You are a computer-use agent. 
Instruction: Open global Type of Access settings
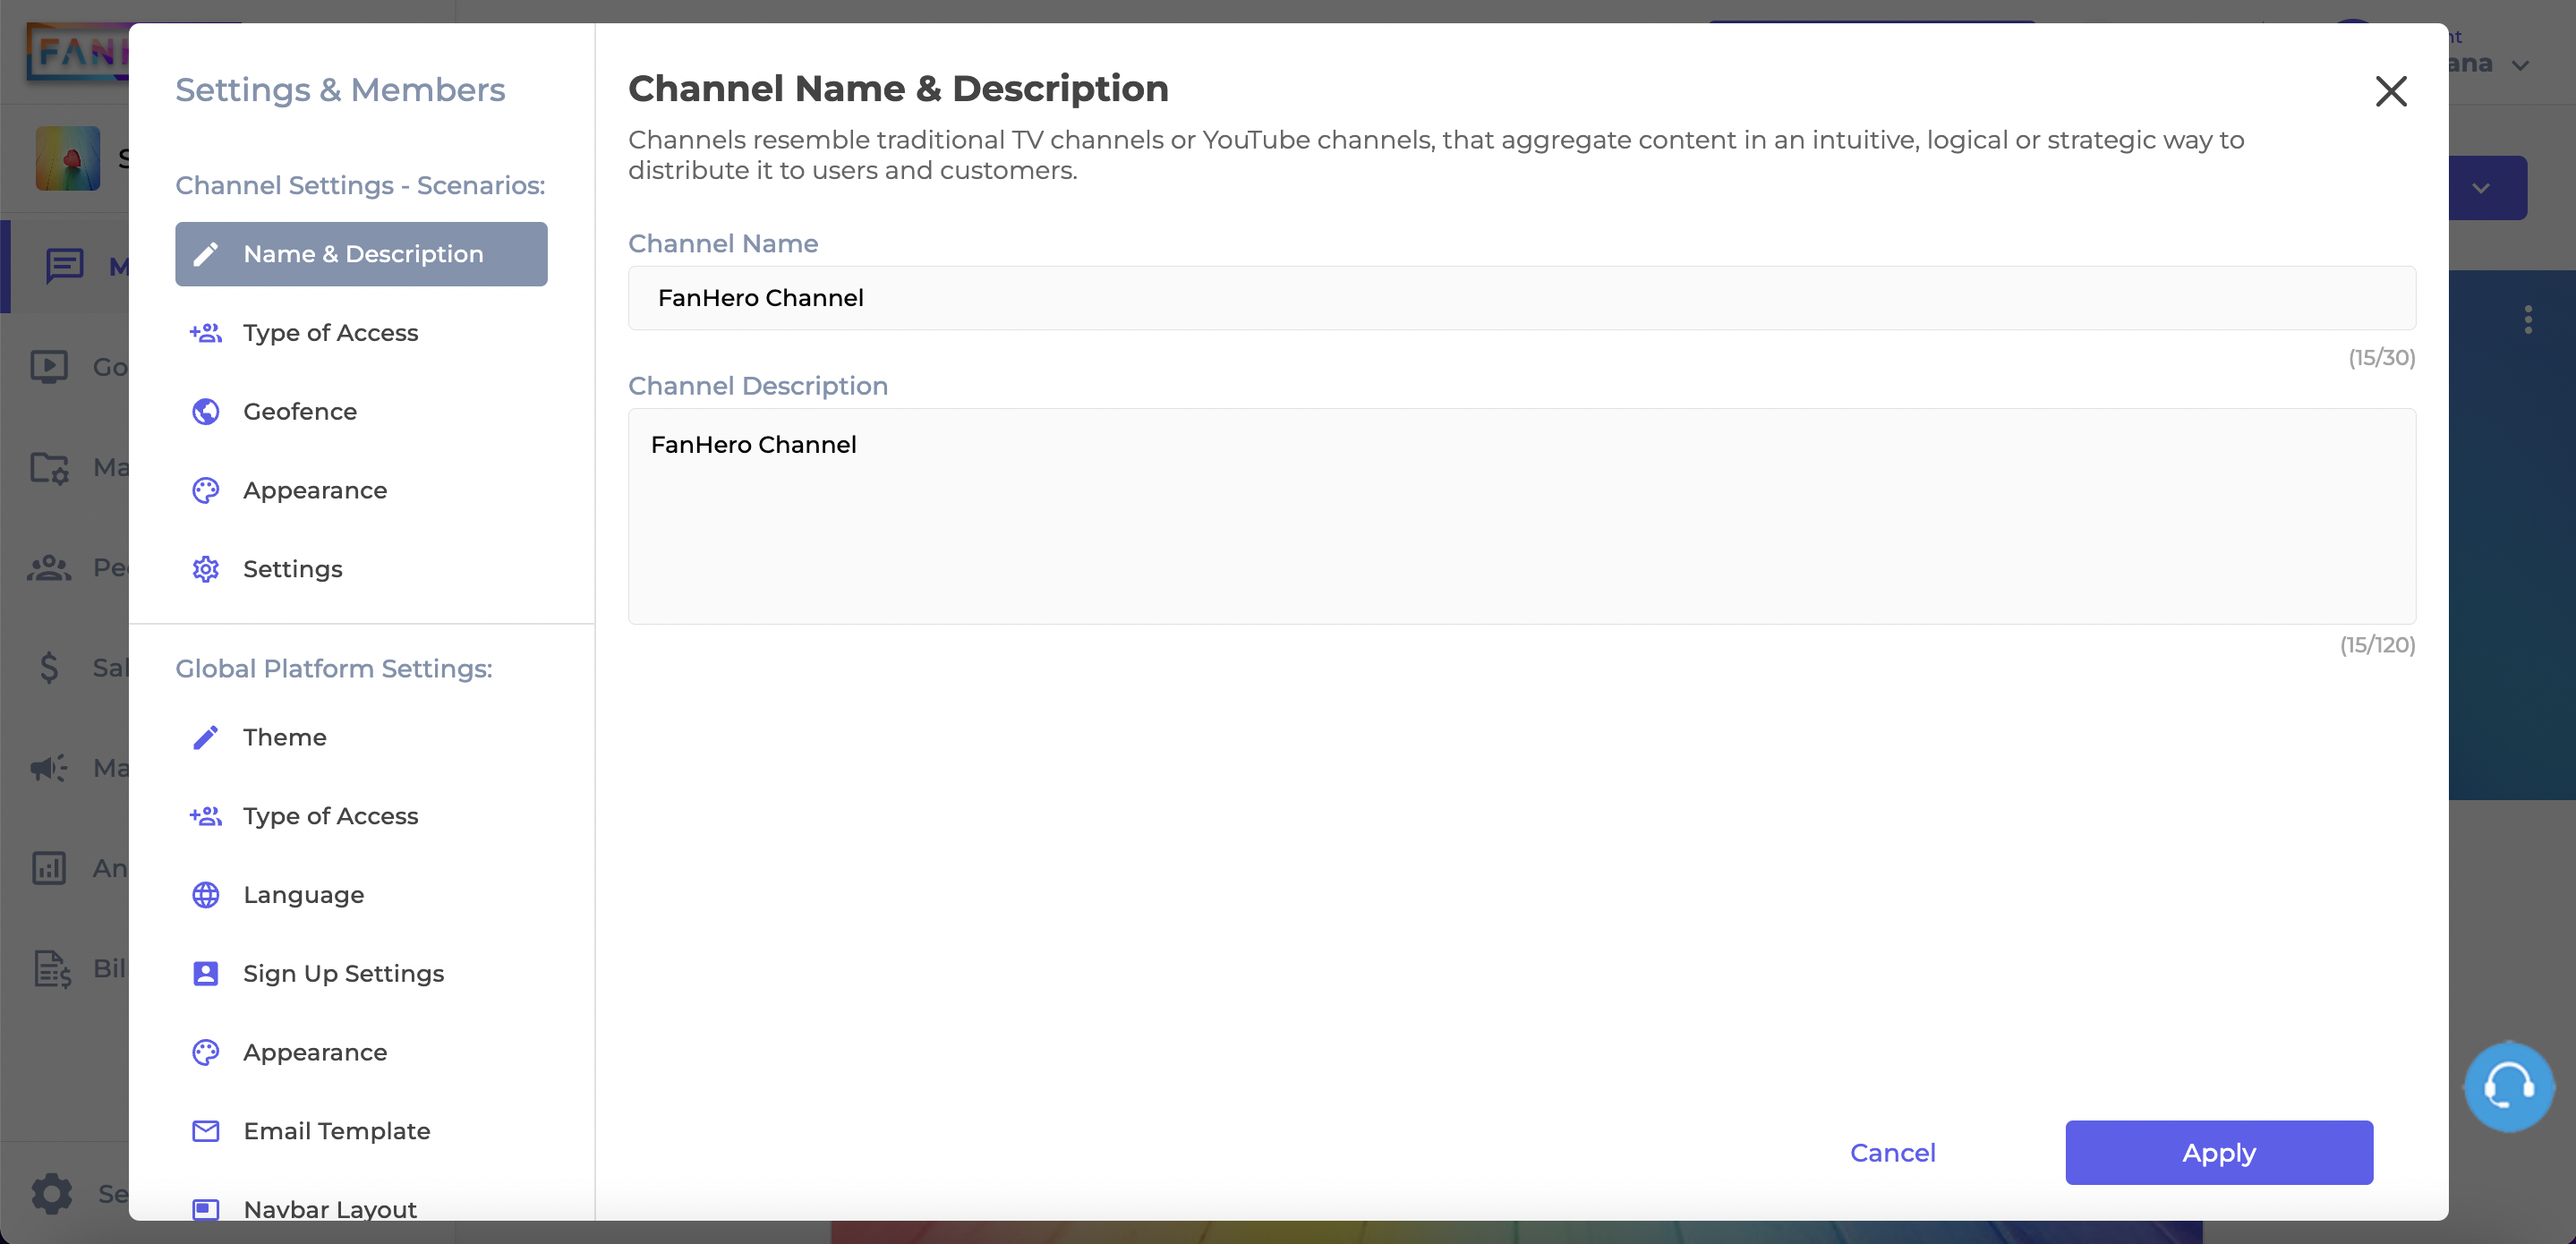point(361,816)
